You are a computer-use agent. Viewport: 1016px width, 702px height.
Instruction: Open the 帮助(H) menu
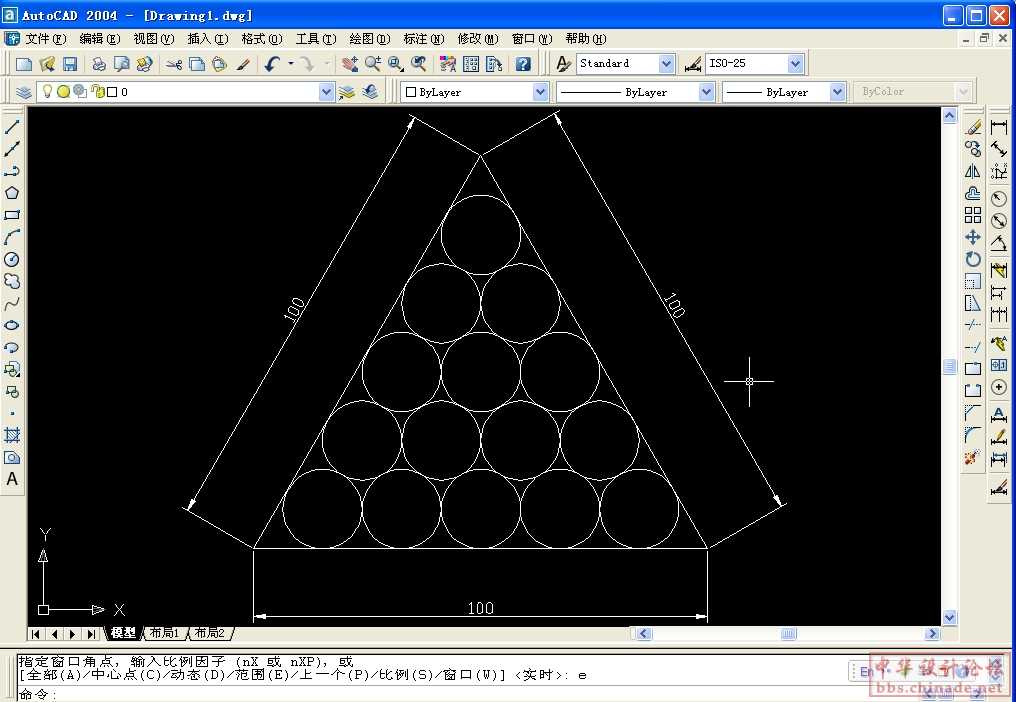[x=586, y=39]
